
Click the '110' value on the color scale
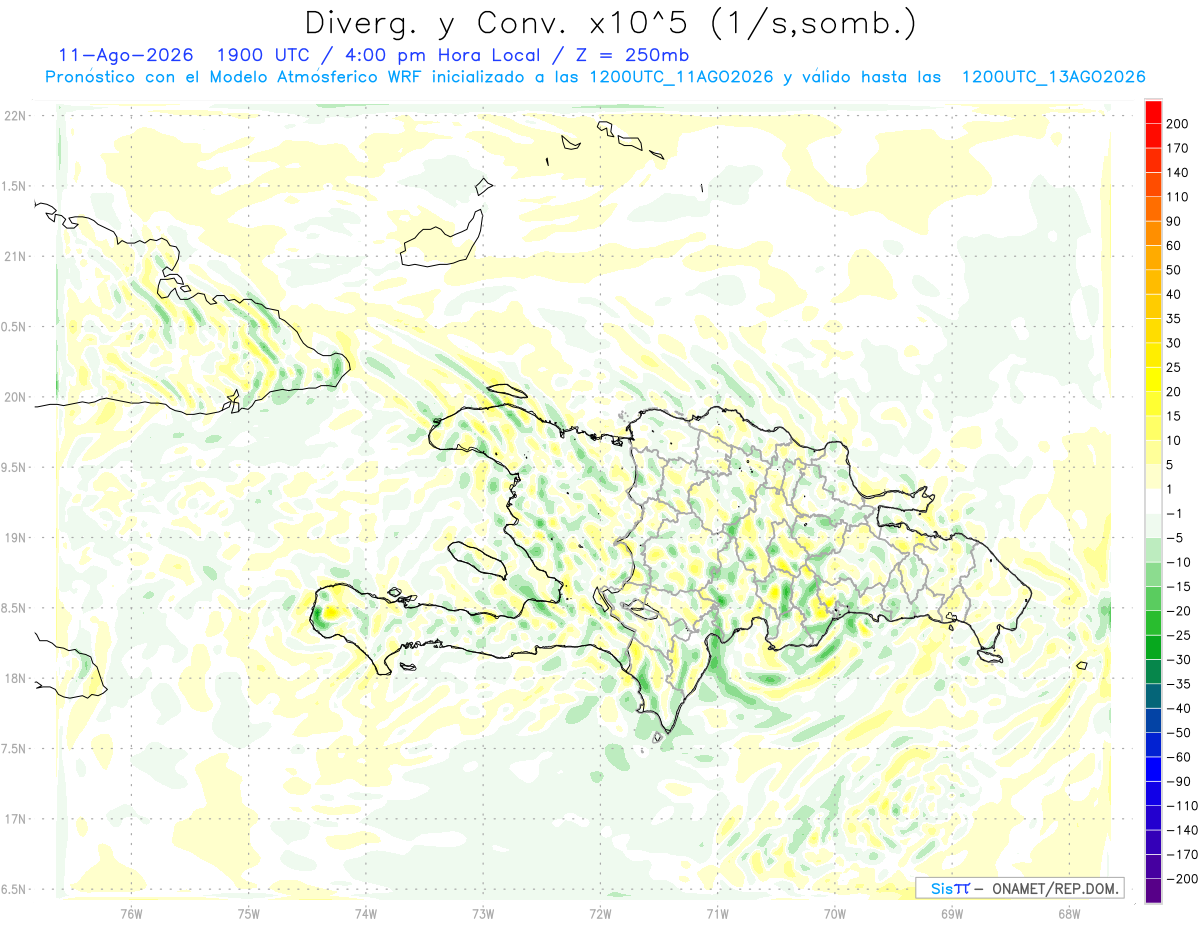(1177, 197)
